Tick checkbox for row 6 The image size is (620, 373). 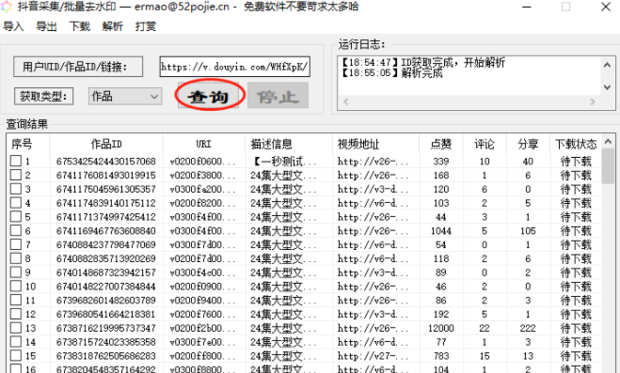tap(16, 231)
